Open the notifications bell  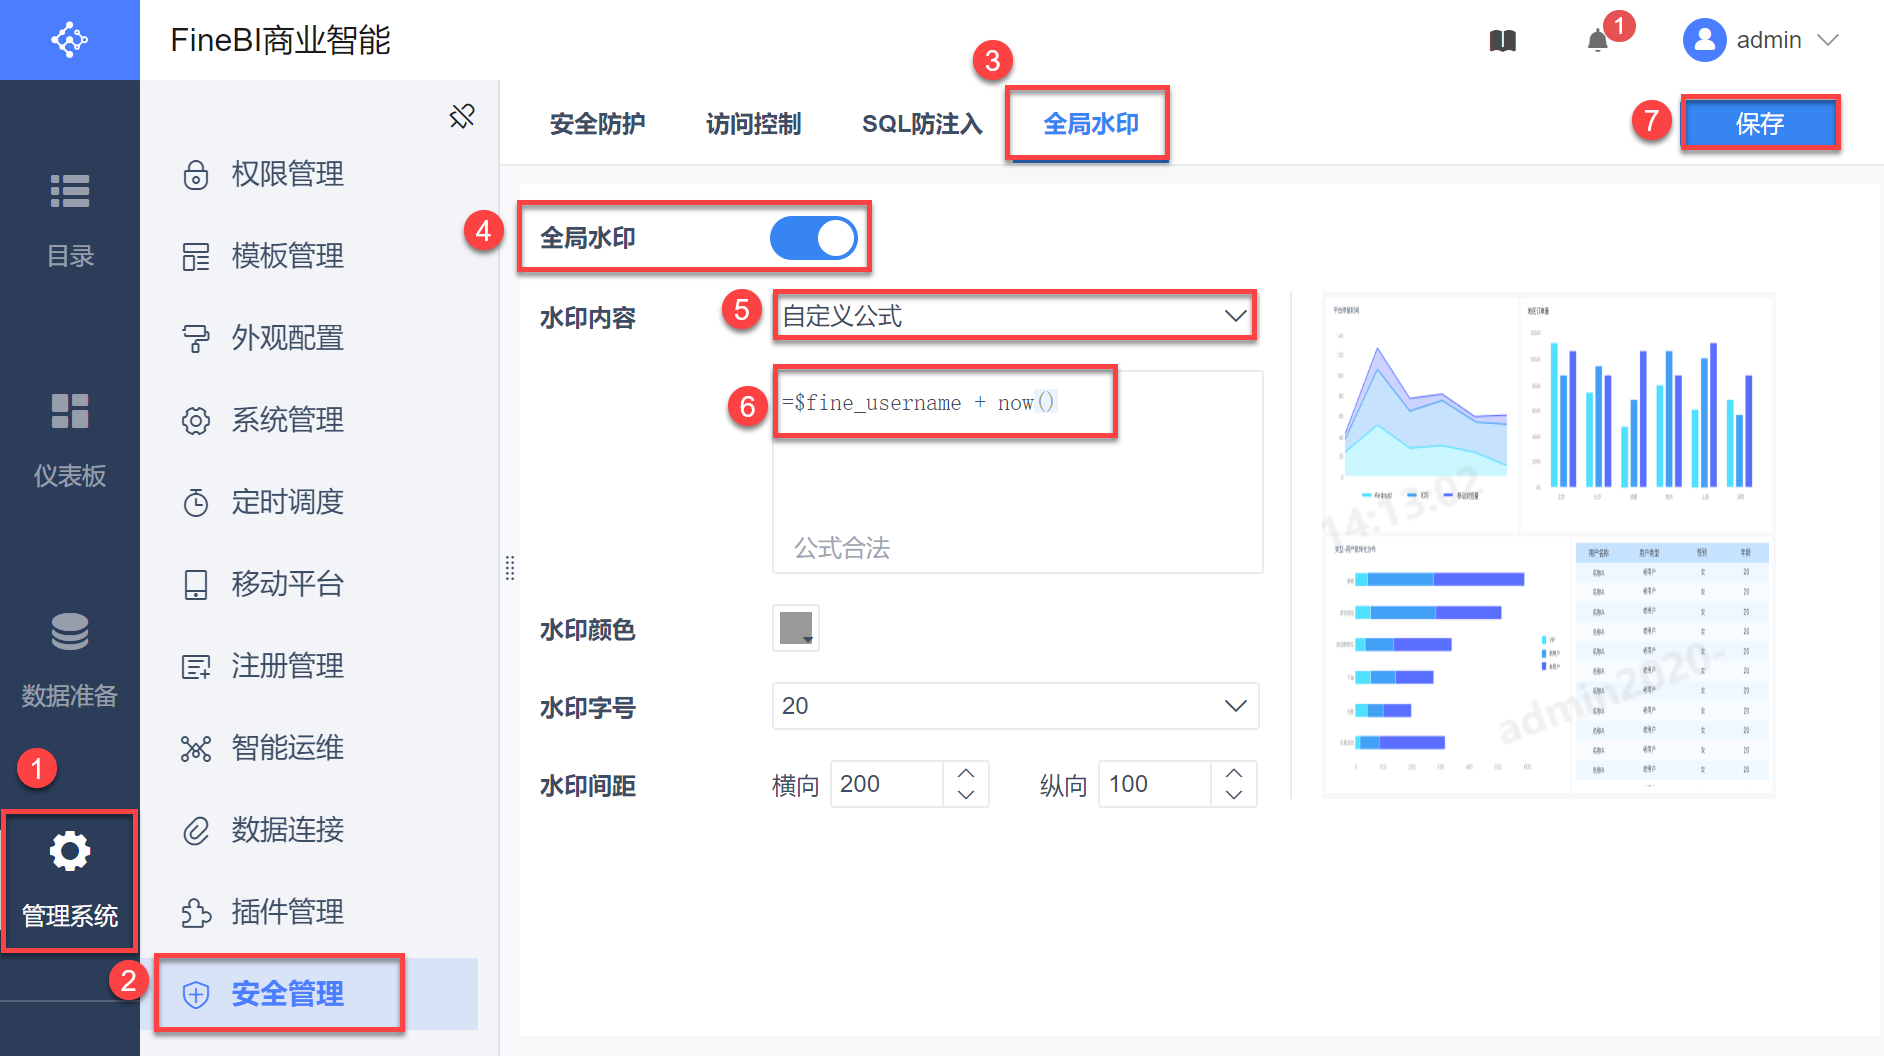[x=1598, y=40]
